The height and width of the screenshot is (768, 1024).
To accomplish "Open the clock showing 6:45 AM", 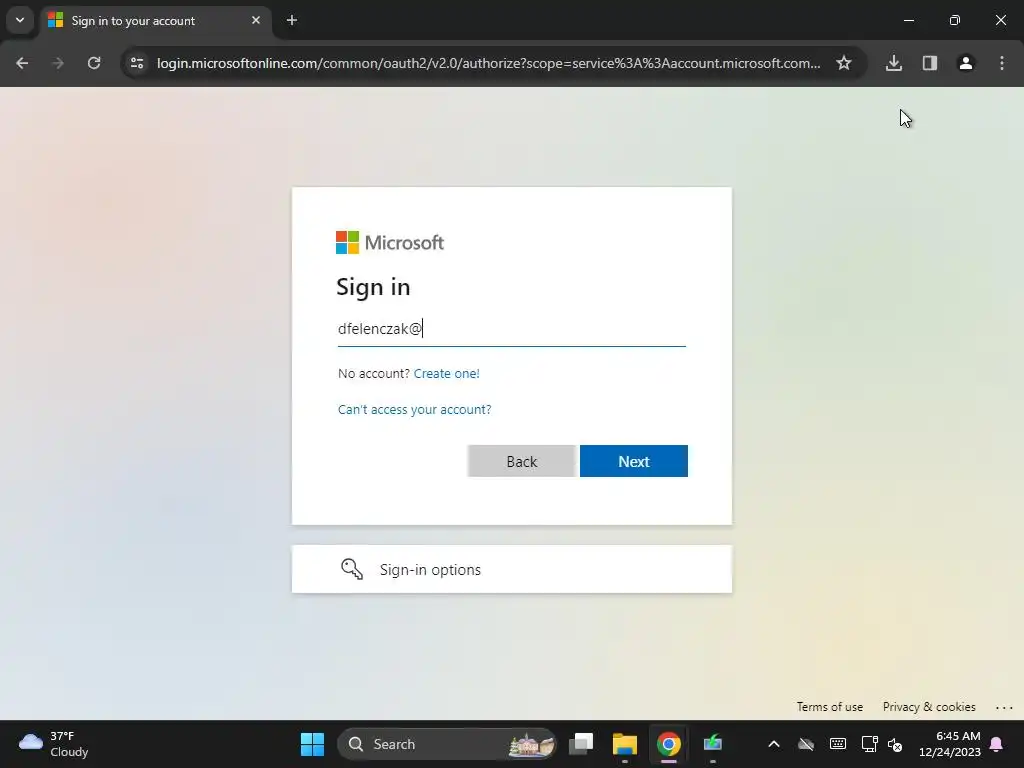I will [950, 744].
